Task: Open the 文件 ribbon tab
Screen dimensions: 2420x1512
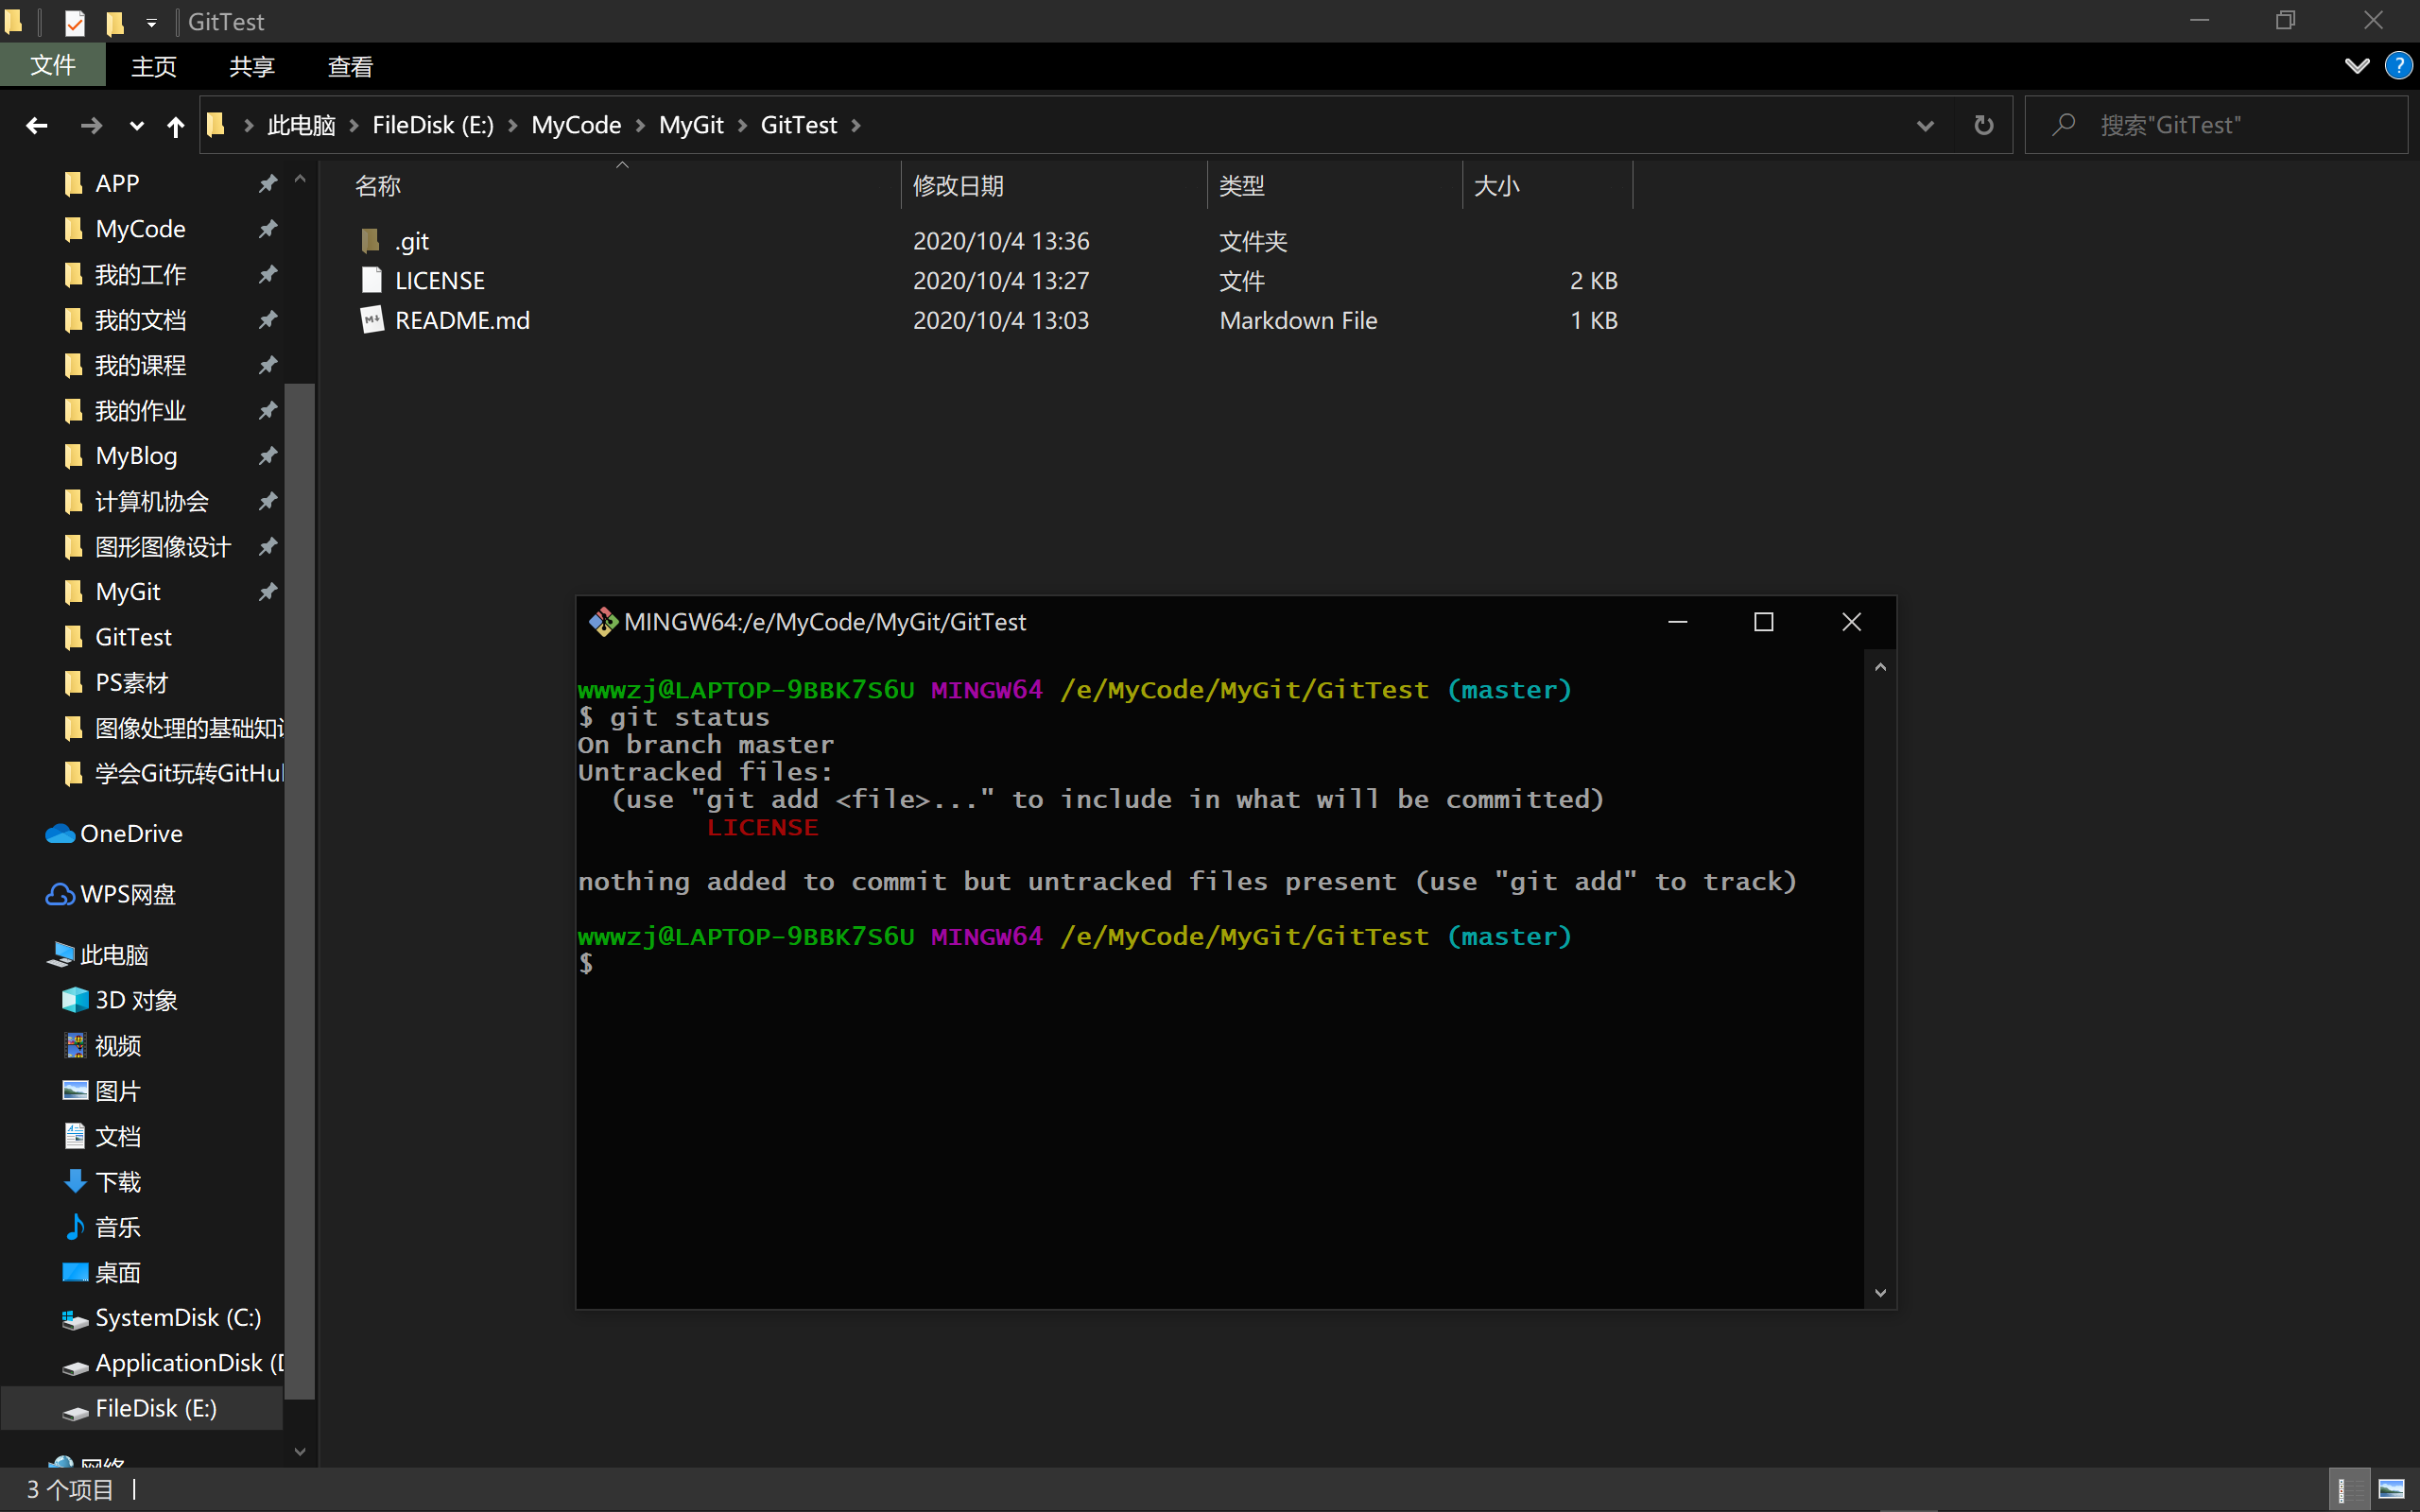Action: (53, 66)
